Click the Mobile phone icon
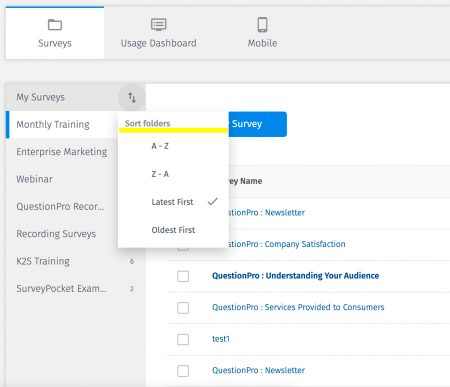 point(262,25)
